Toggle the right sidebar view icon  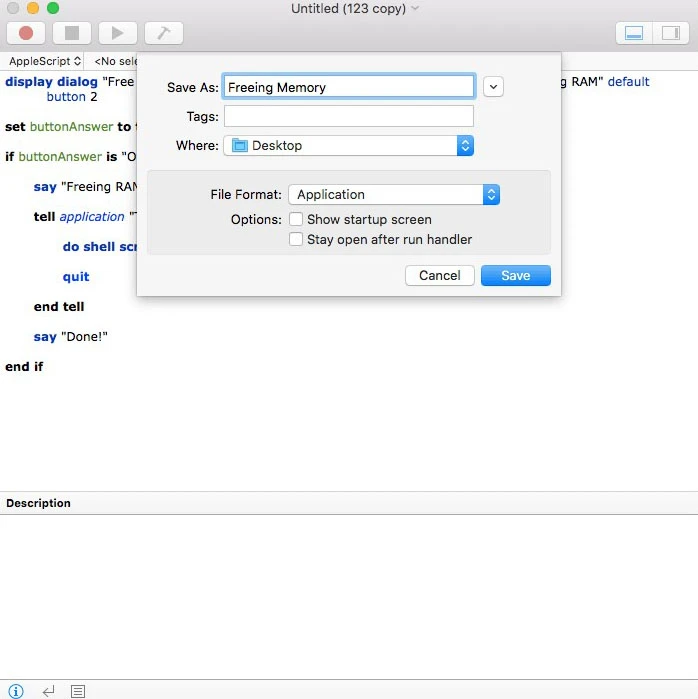pyautogui.click(x=671, y=33)
